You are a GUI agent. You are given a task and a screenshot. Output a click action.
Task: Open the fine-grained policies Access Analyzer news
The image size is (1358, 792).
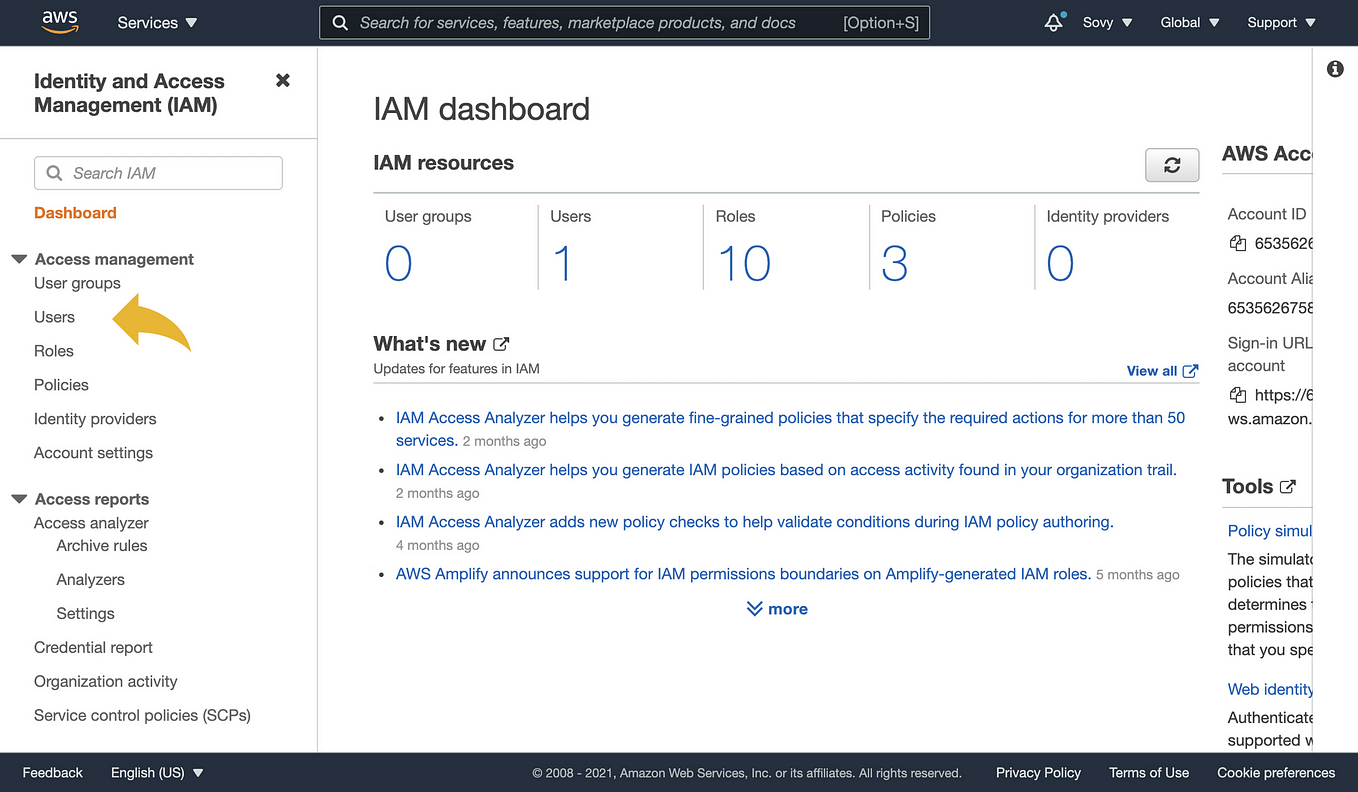coord(790,429)
